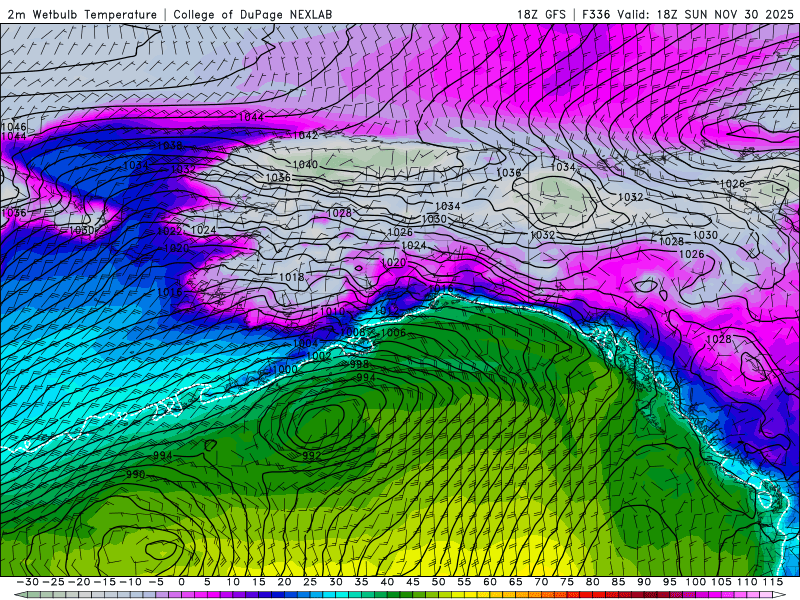Click the 1004 isobar label
Image resolution: width=800 pixels, height=600 pixels.
pyautogui.click(x=306, y=343)
